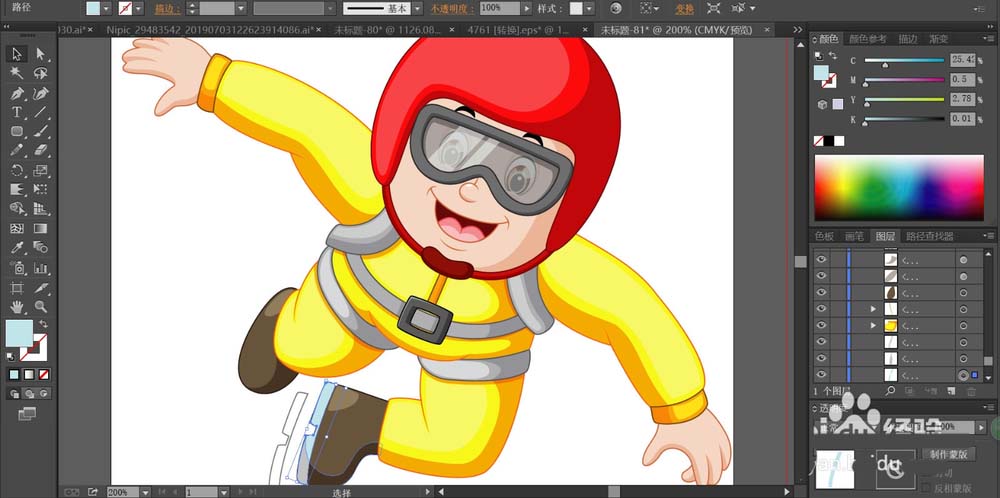Choose the Gradient tool
This screenshot has width=1000, height=498.
[x=41, y=228]
